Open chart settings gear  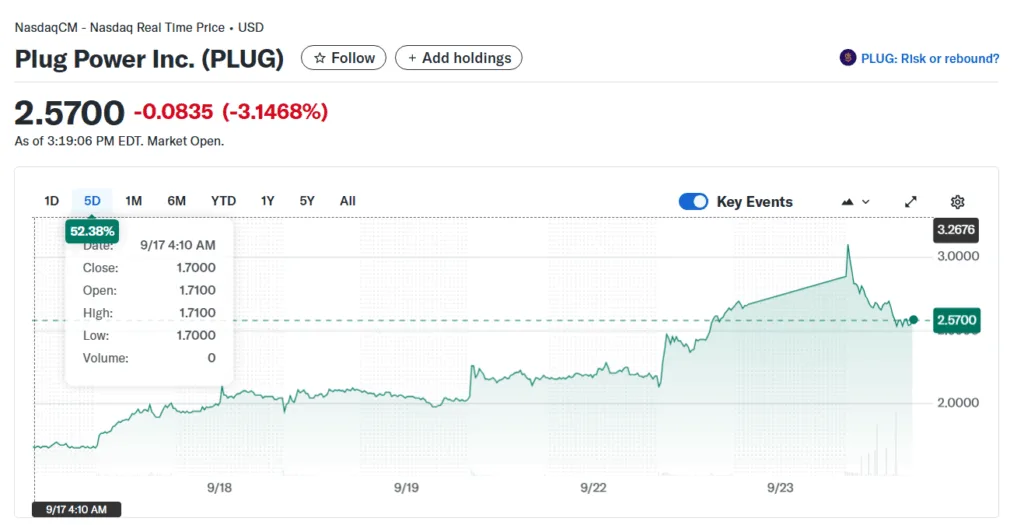pyautogui.click(x=957, y=202)
